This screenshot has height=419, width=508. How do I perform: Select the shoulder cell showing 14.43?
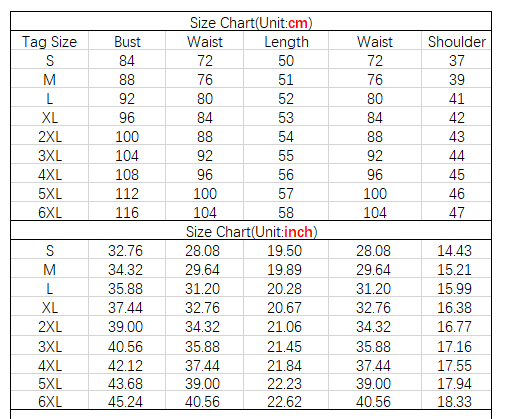[x=456, y=250]
